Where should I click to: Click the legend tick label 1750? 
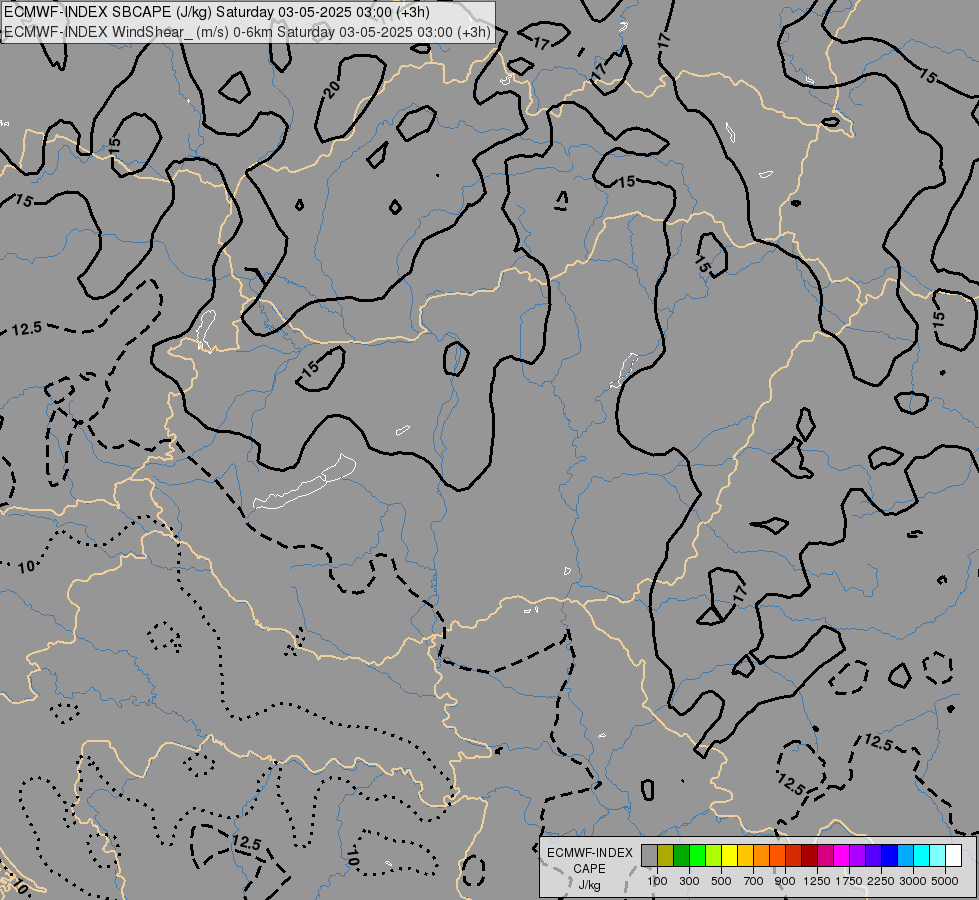point(849,881)
